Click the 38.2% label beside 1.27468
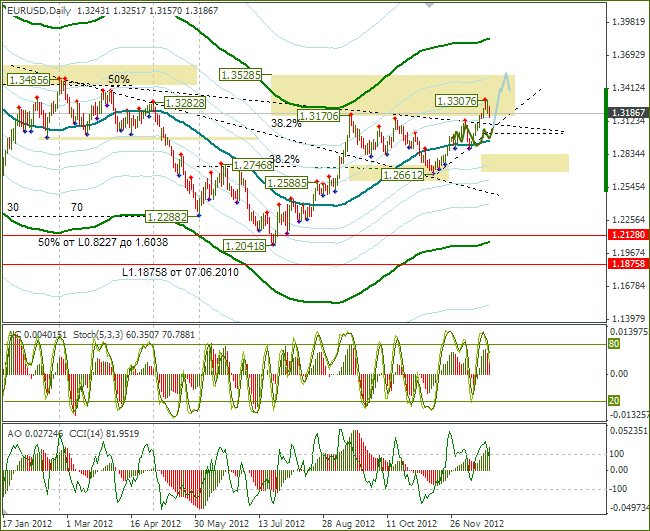 284,159
